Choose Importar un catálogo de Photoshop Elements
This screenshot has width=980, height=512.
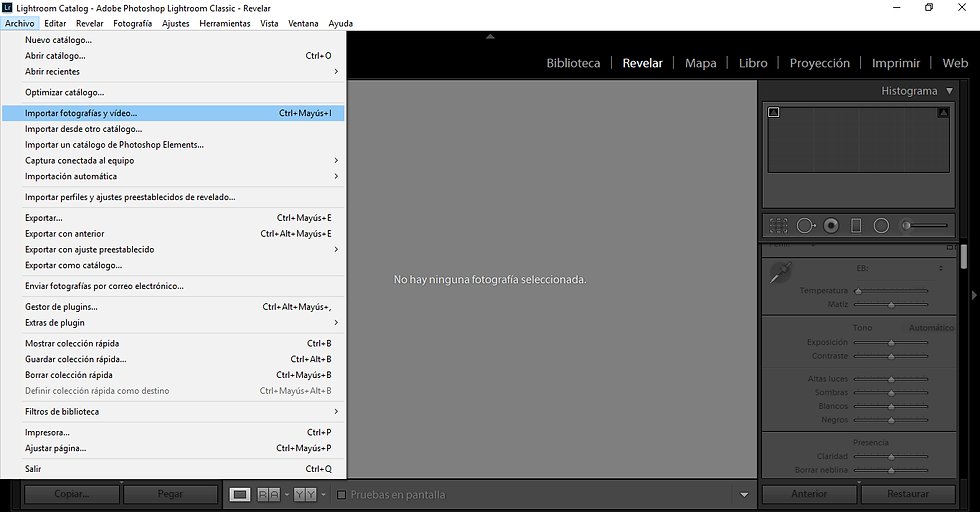pyautogui.click(x=173, y=144)
